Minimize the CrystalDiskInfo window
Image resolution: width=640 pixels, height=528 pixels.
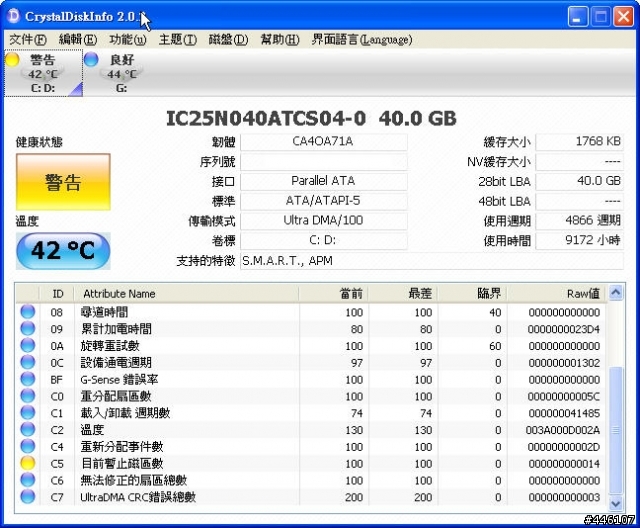click(x=577, y=17)
